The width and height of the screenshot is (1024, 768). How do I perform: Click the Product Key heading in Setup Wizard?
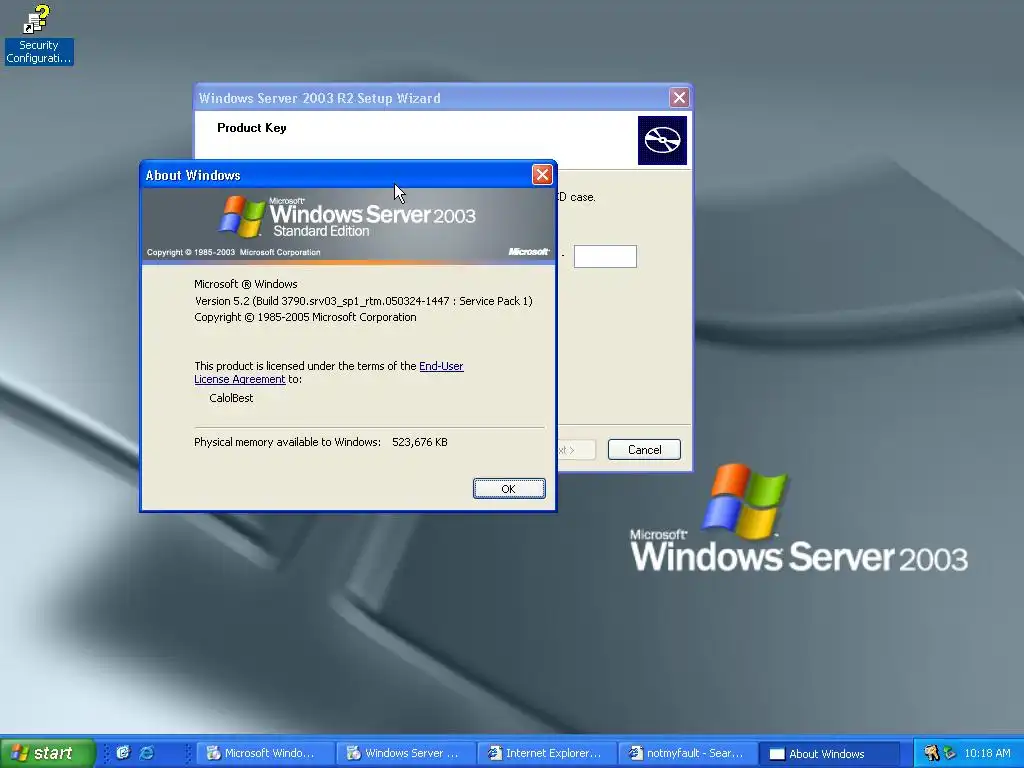coord(251,128)
